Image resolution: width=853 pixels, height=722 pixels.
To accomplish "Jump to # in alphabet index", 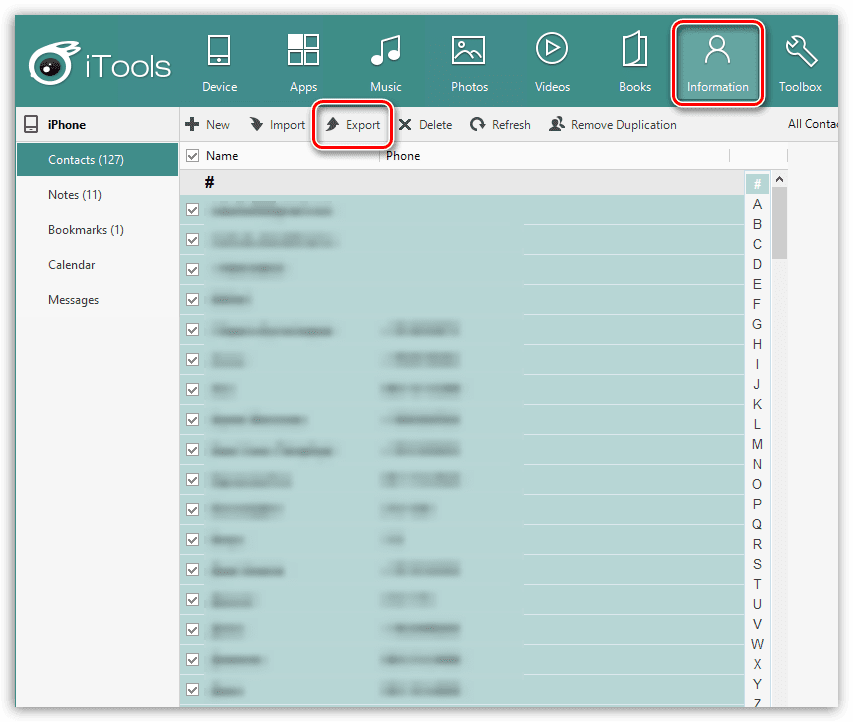I will pos(757,184).
